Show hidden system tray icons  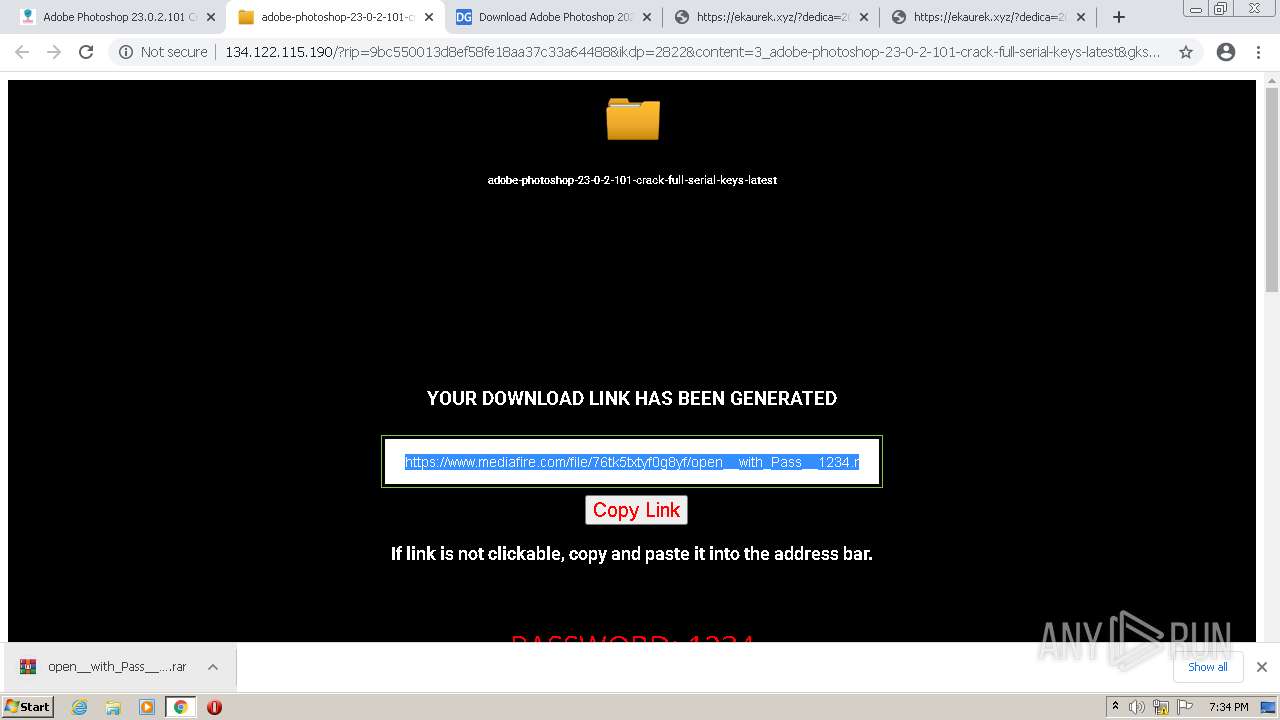1115,707
